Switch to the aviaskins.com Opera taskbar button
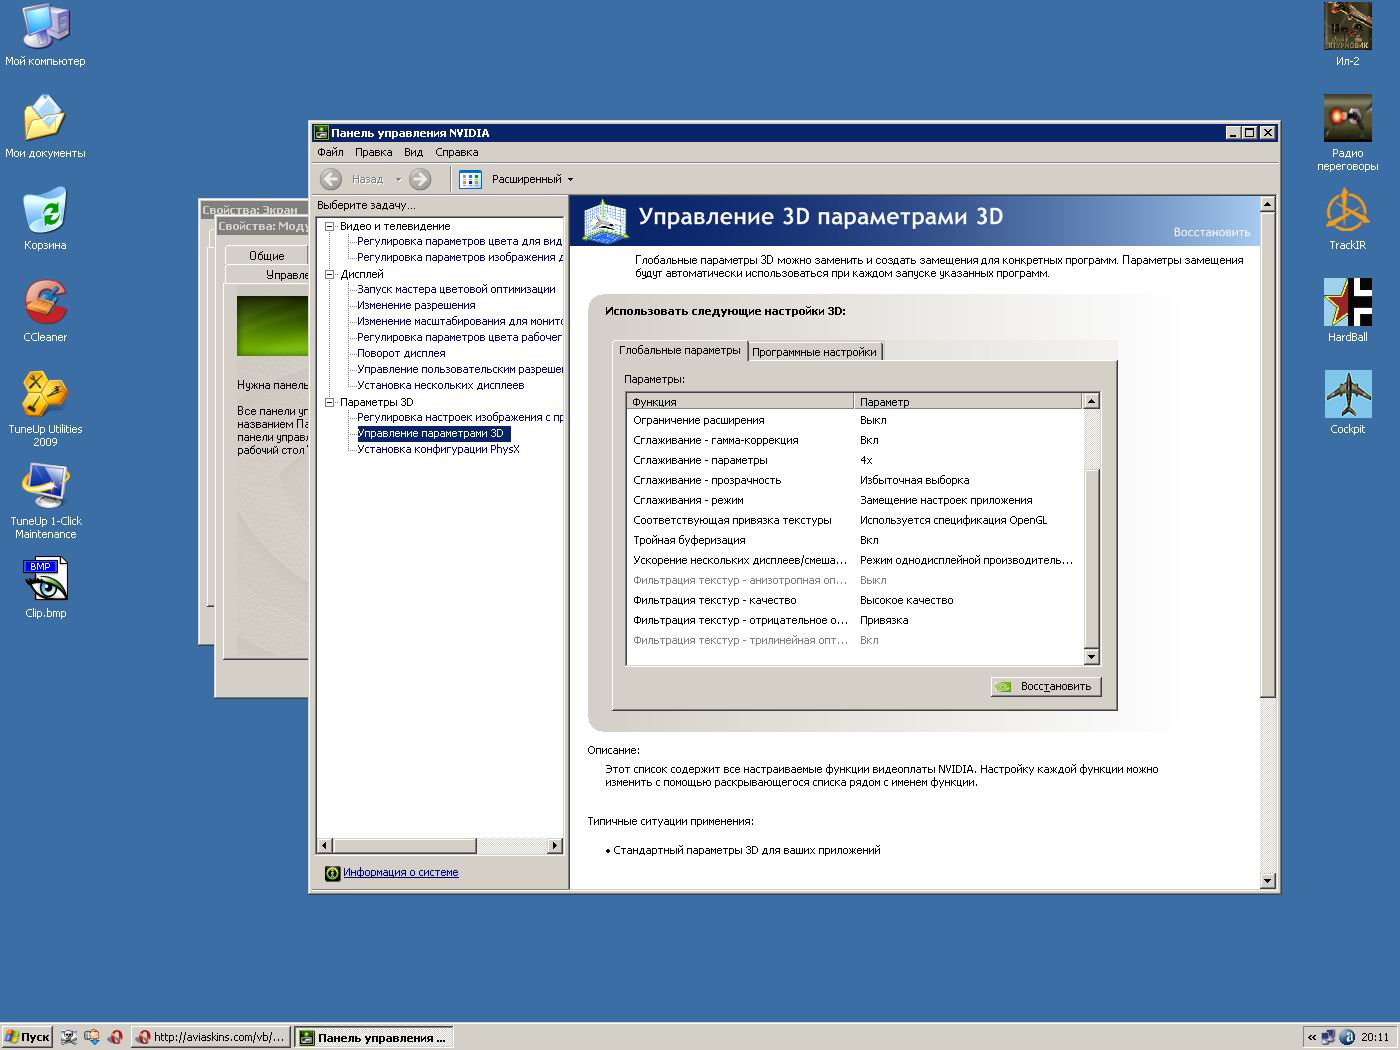This screenshot has height=1050, width=1400. 211,1037
